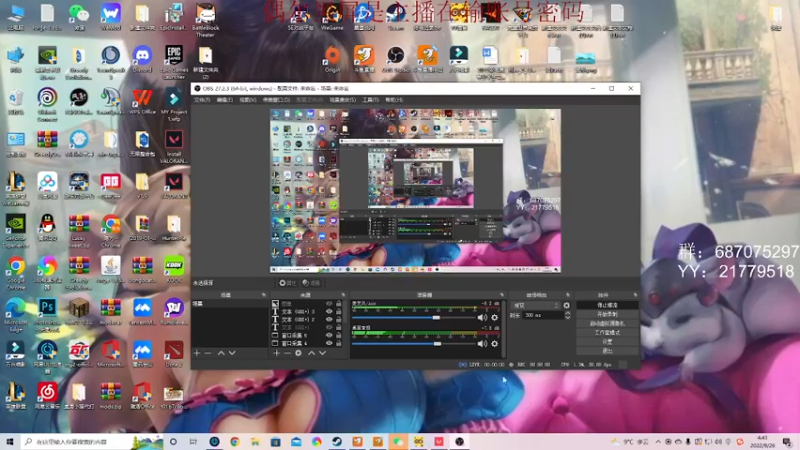This screenshot has width=800, height=450.
Task: Mute the 桌面音频 speaker icon
Action: (482, 344)
